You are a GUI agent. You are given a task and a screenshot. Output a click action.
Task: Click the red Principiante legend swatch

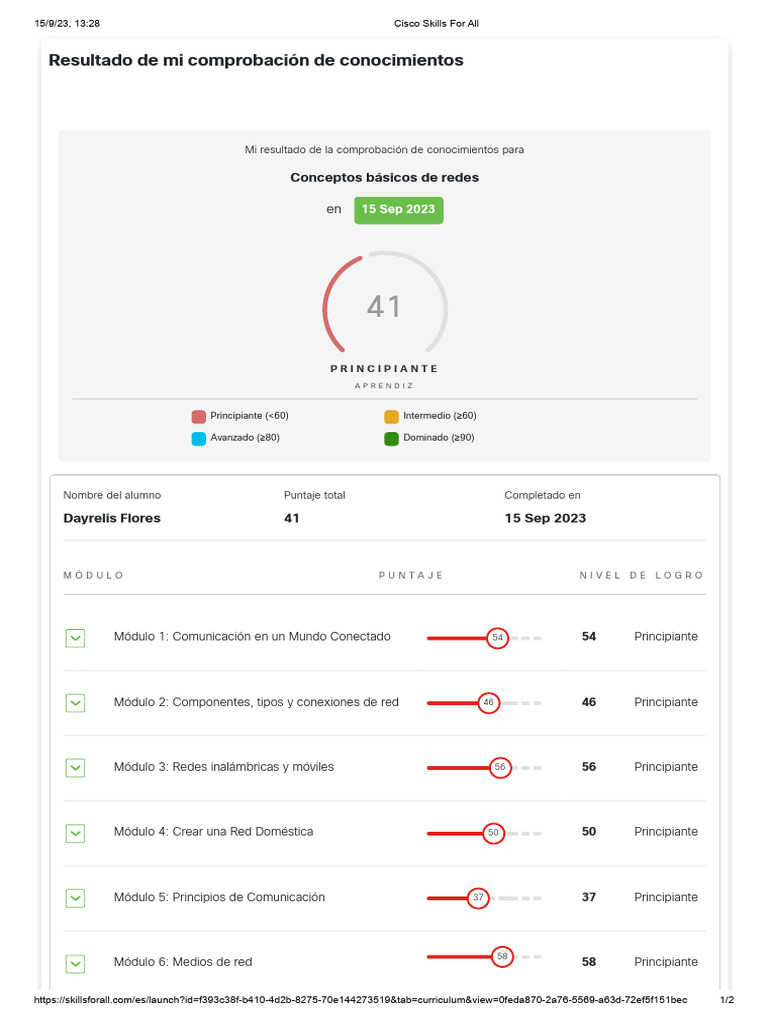[198, 416]
